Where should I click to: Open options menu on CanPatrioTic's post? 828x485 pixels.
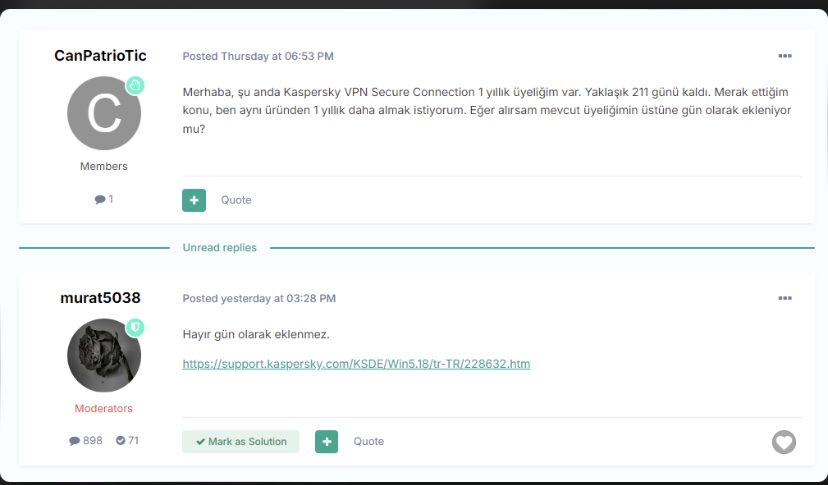785,56
